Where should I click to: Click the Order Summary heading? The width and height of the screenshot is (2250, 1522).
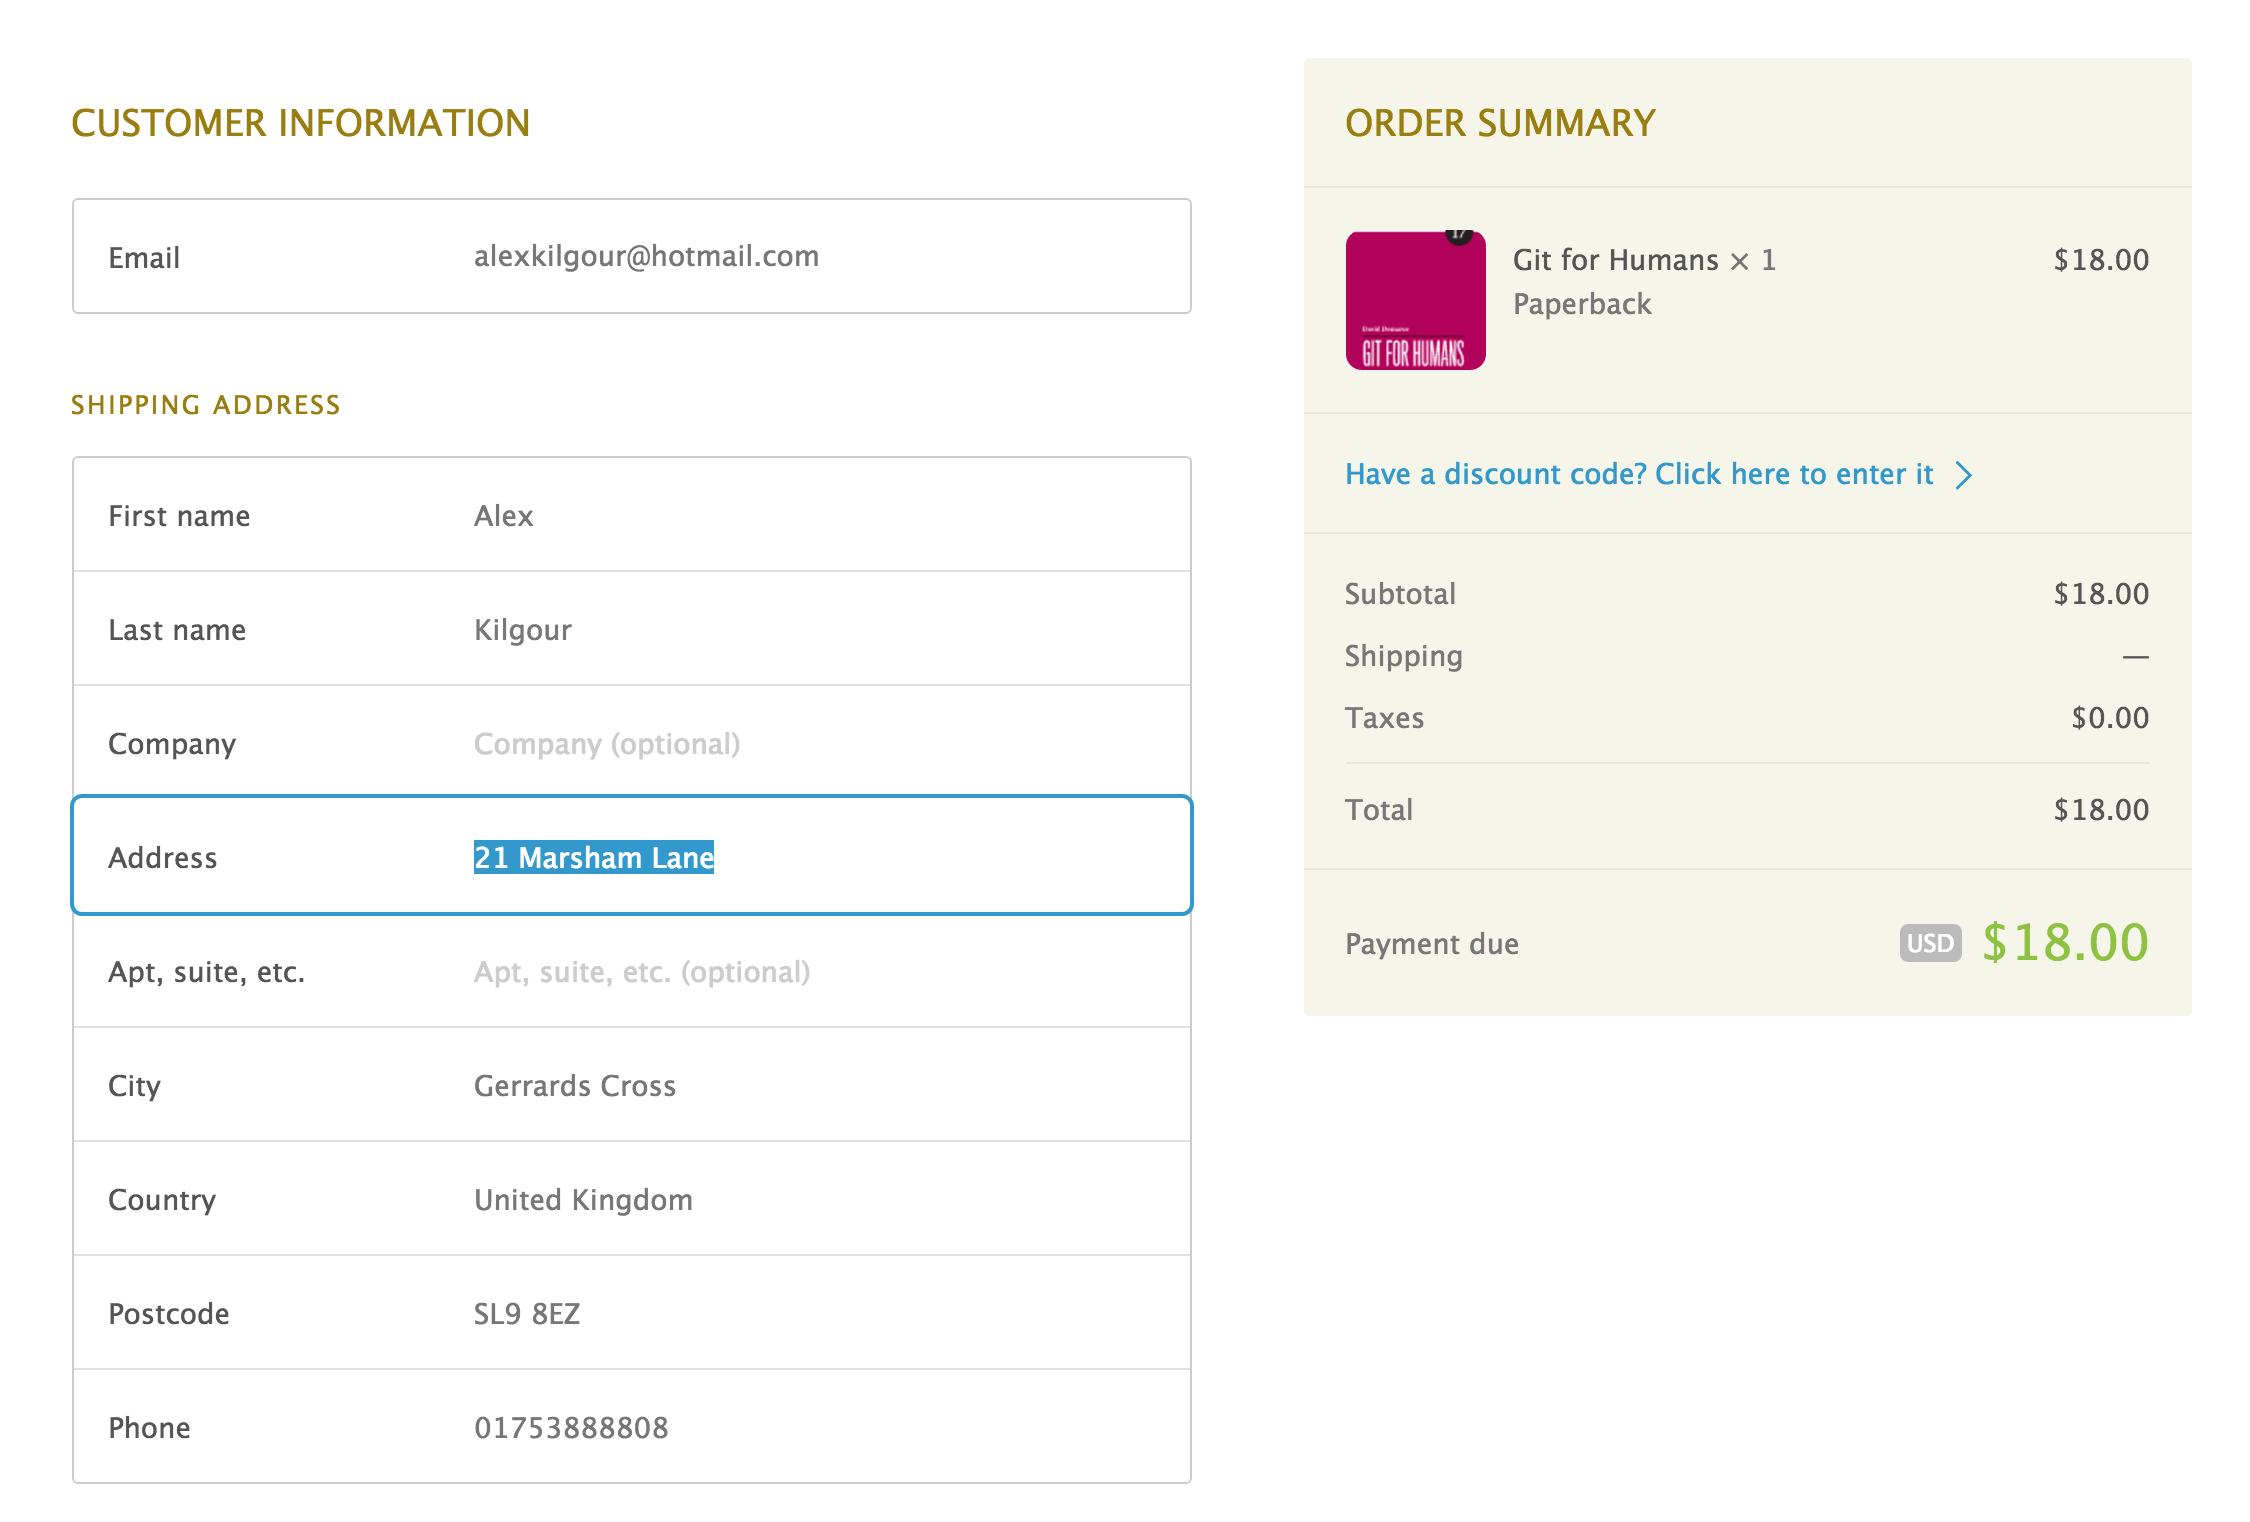[1499, 123]
